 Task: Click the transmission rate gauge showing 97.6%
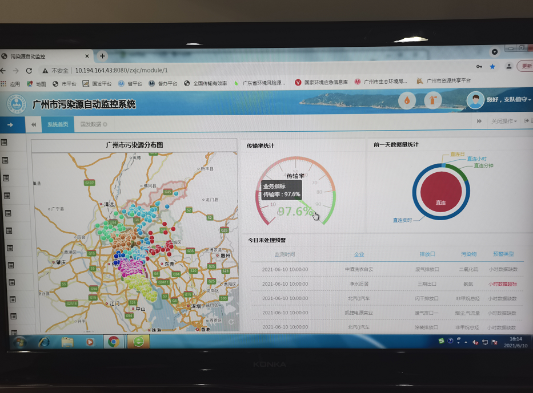click(x=296, y=192)
